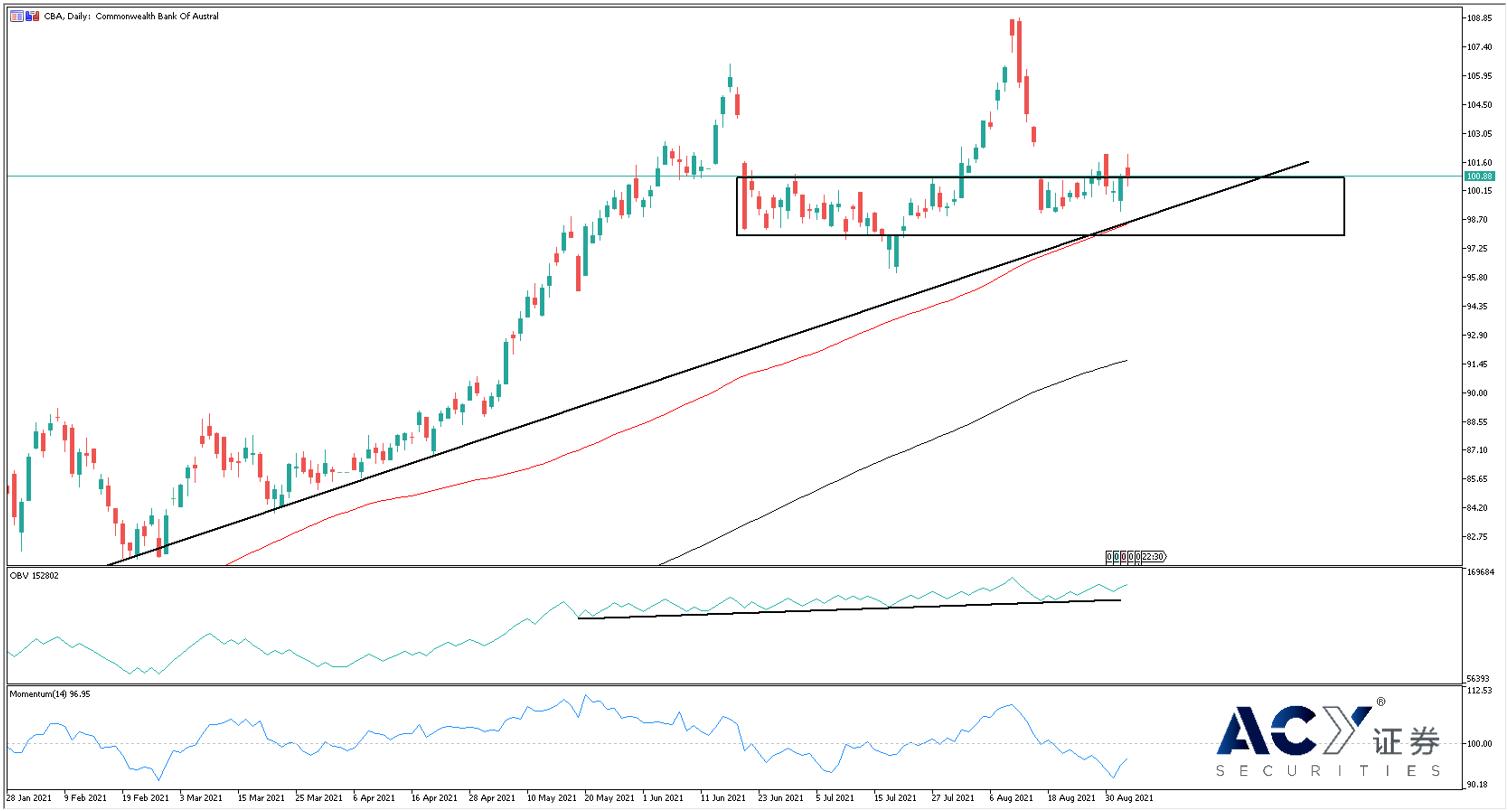Click the '6 Aug 2021' date label

[x=1013, y=798]
